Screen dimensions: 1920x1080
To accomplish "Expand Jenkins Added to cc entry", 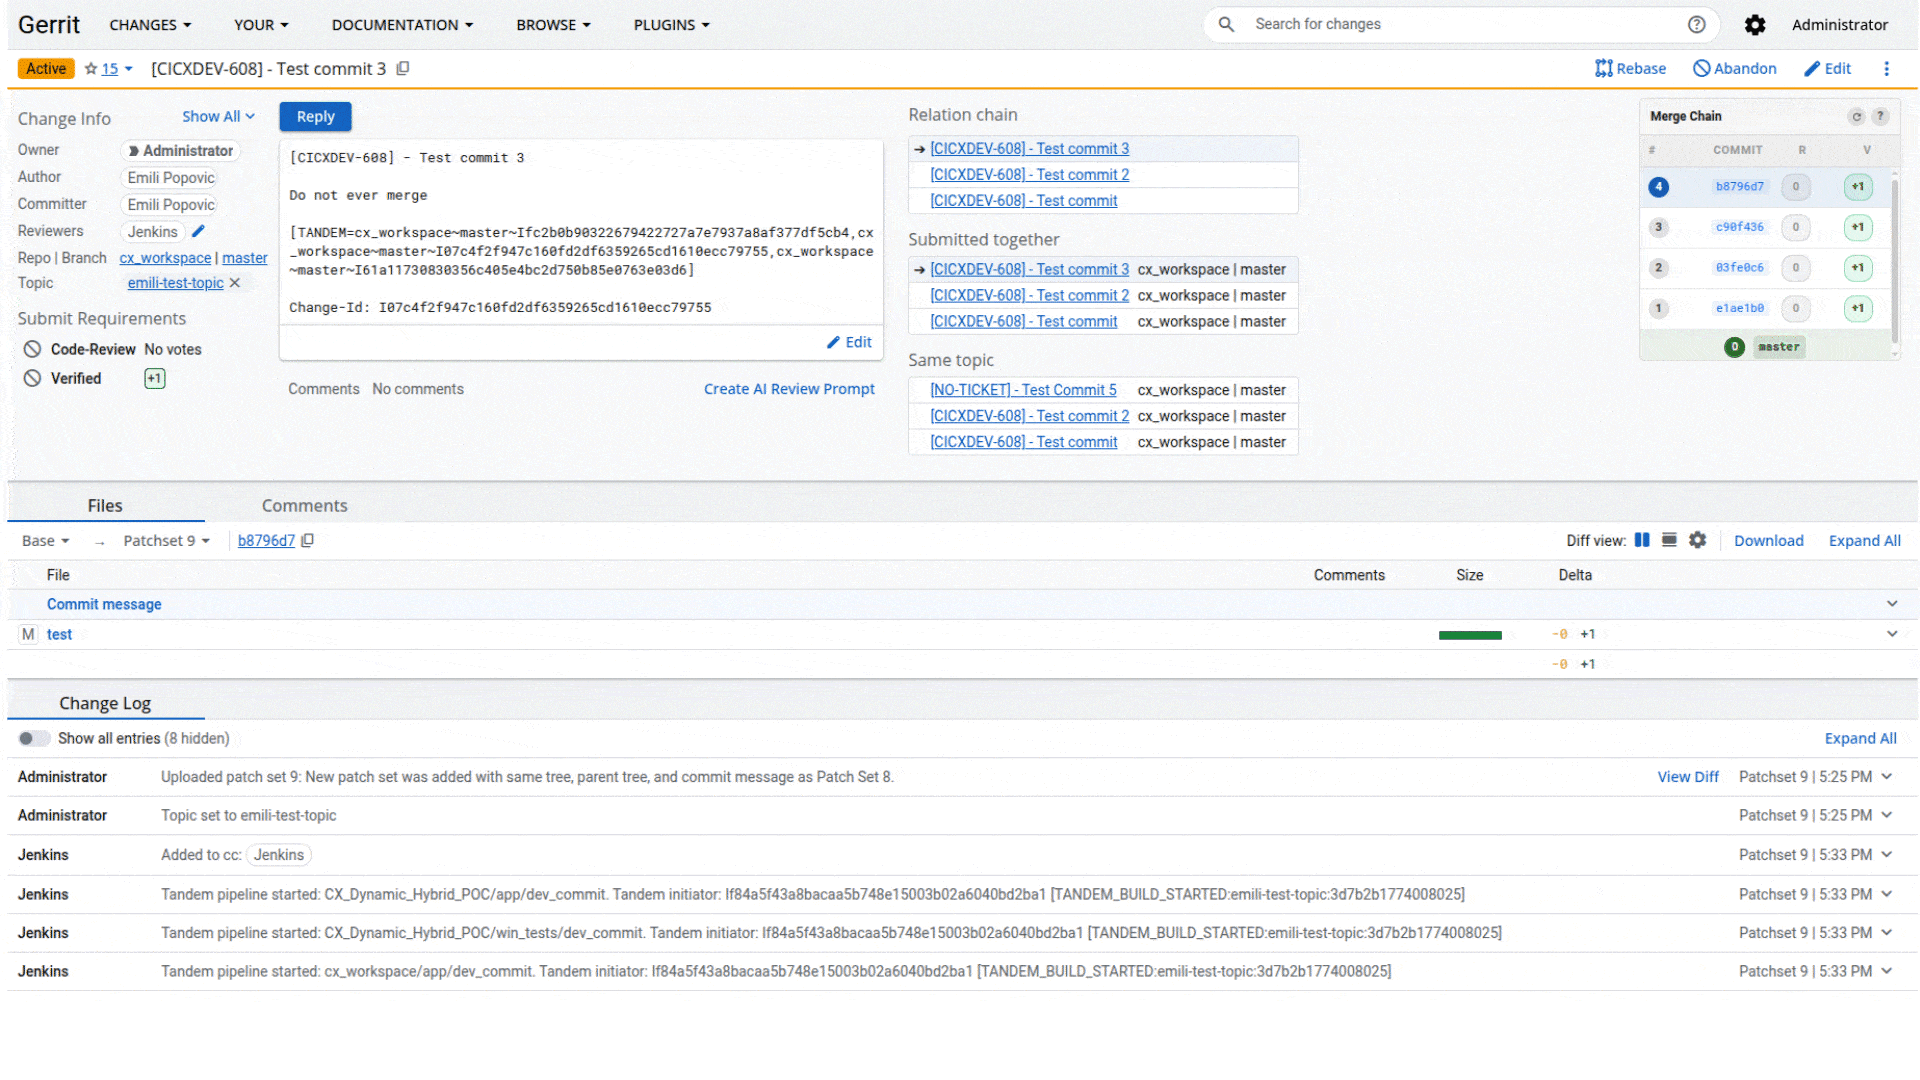I will [1887, 855].
